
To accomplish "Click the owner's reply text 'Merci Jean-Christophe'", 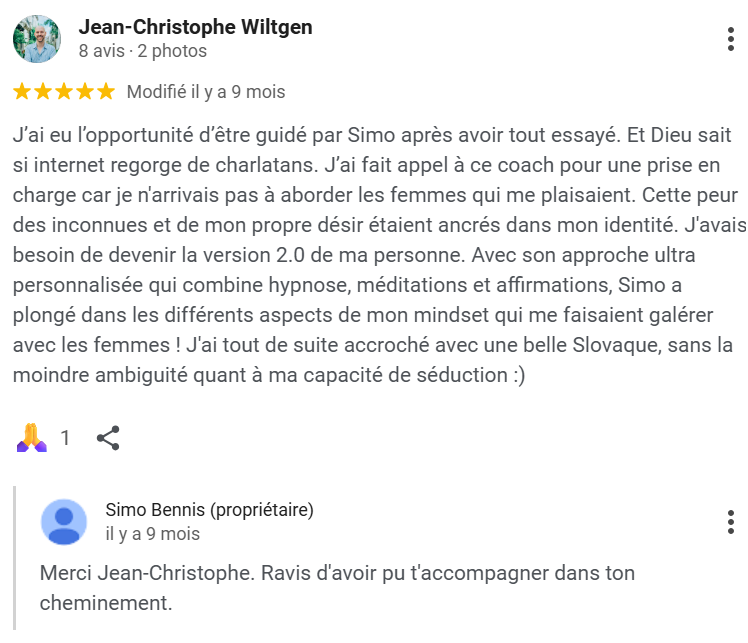I will coord(337,588).
